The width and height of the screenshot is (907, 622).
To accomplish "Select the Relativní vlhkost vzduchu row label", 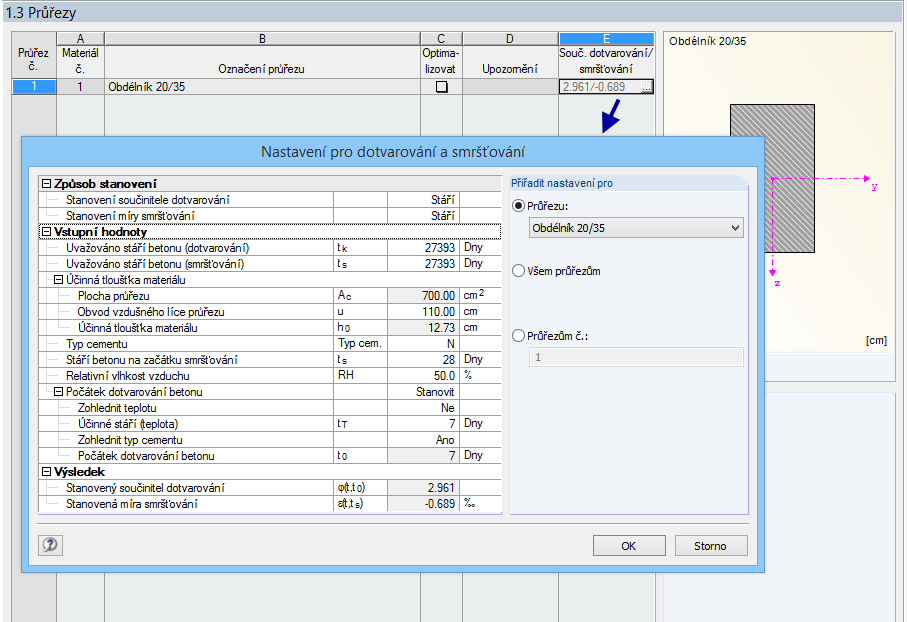I will [128, 376].
